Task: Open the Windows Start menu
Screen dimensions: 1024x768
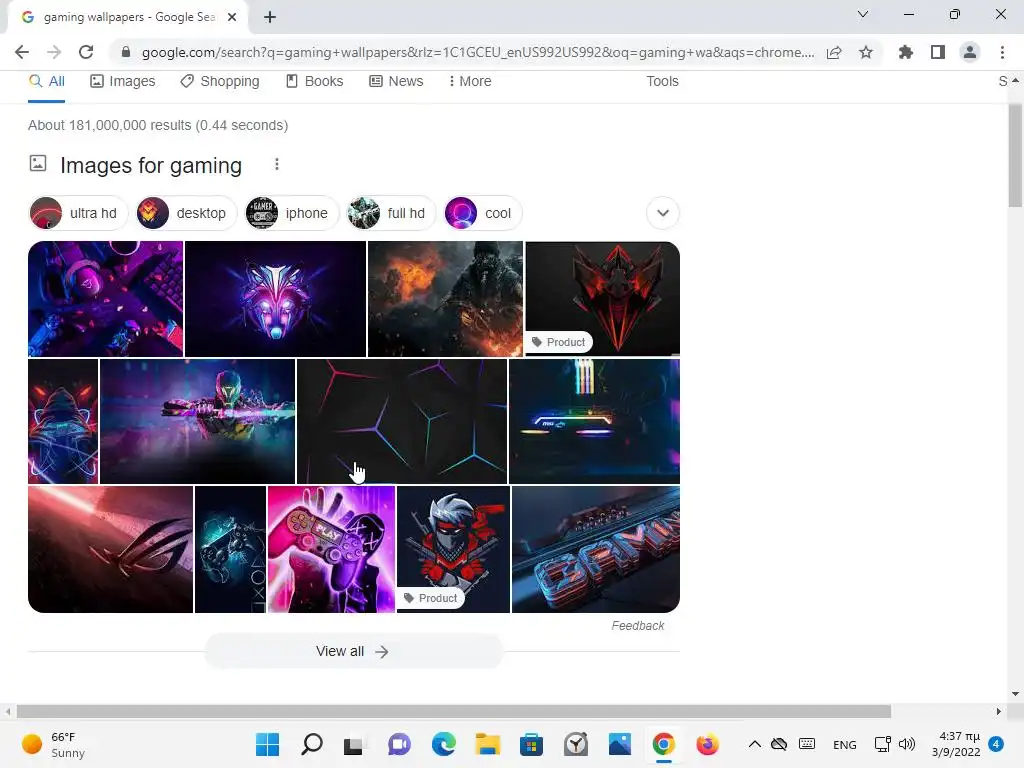Action: tap(268, 744)
